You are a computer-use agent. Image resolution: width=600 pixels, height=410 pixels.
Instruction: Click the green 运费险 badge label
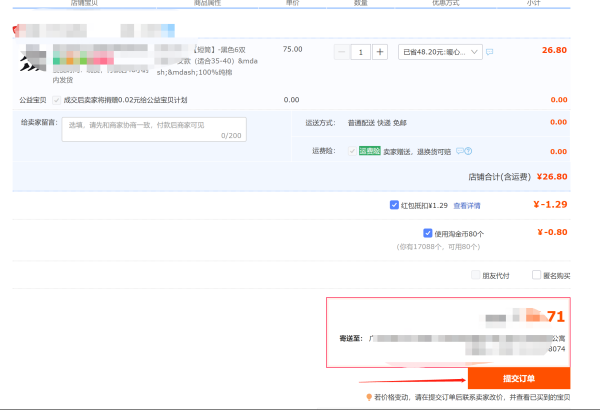click(370, 151)
